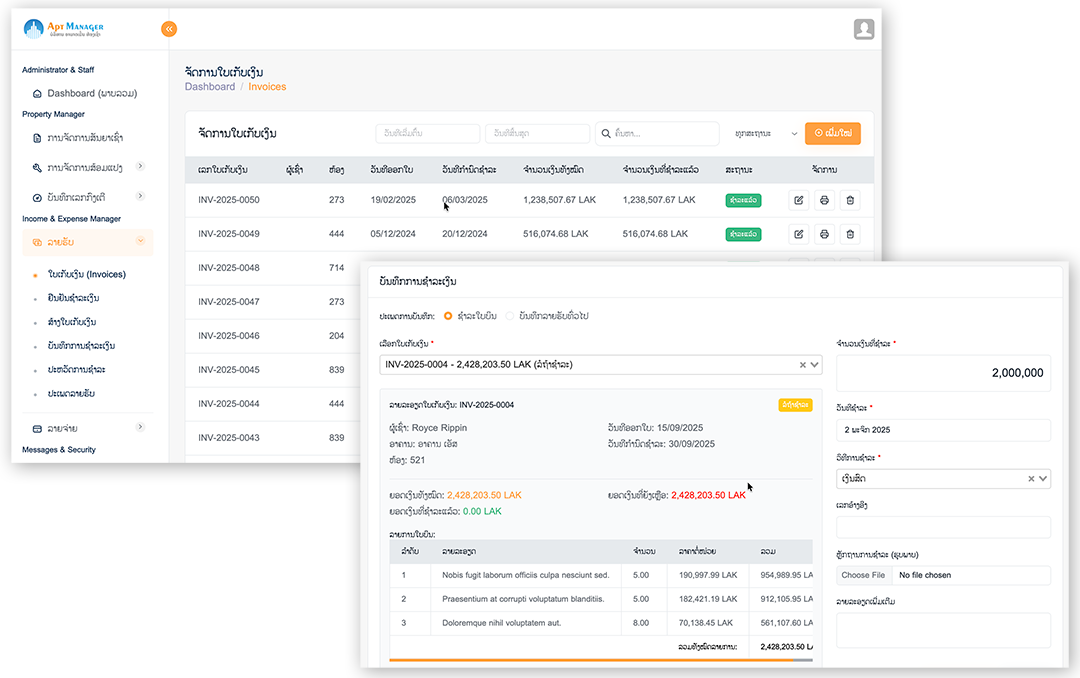Click the Dashboard breadcrumb link
The image size is (1080, 678).
tap(210, 87)
